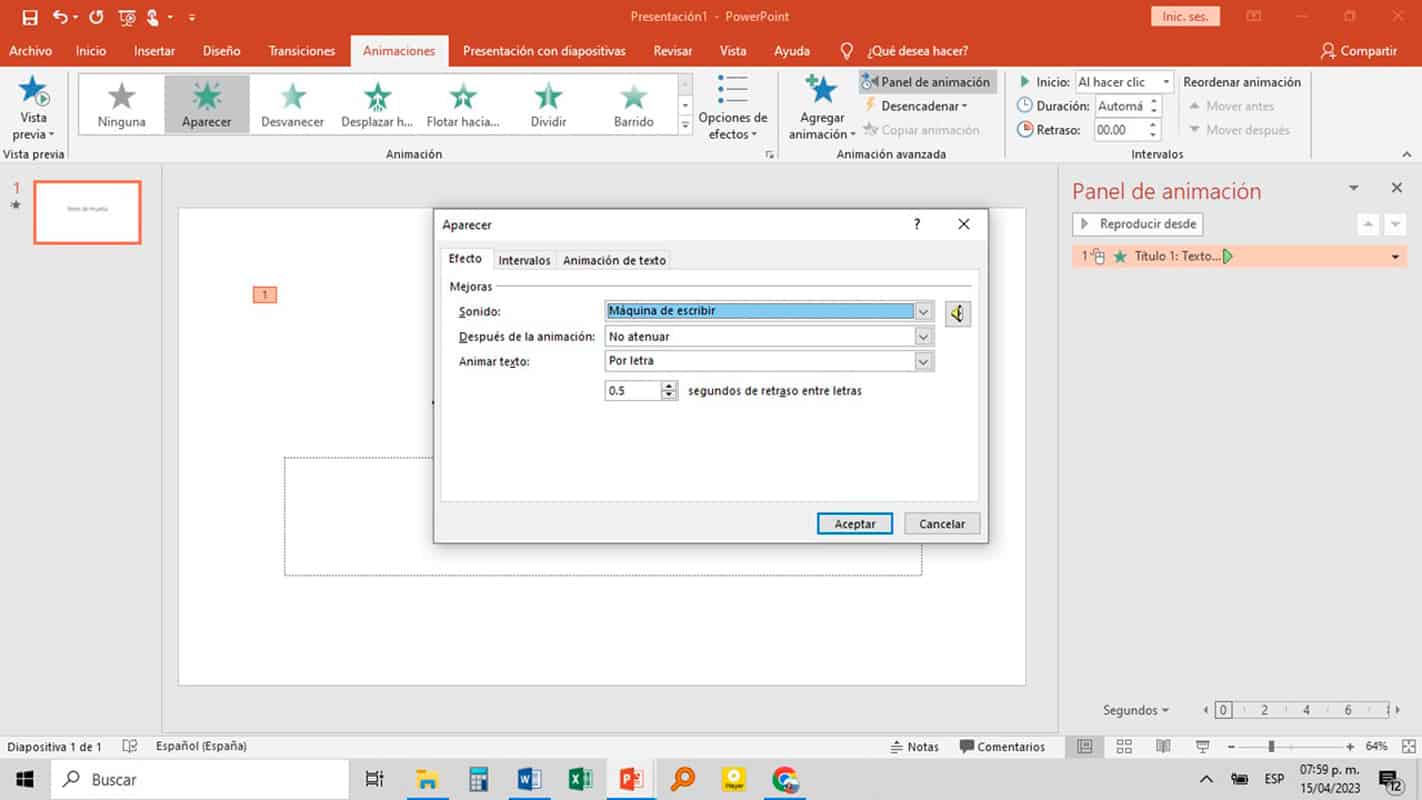Image resolution: width=1422 pixels, height=800 pixels.
Task: Switch to Normal view icon in status bar
Action: (1085, 747)
